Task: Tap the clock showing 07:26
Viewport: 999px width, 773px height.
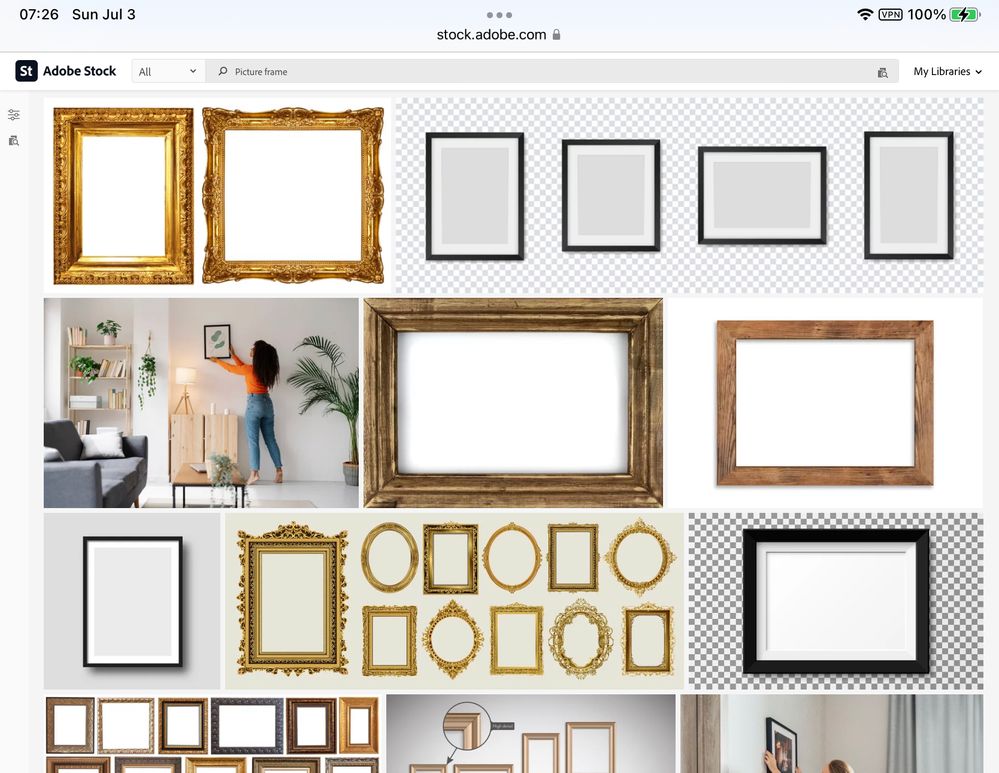Action: (x=38, y=14)
